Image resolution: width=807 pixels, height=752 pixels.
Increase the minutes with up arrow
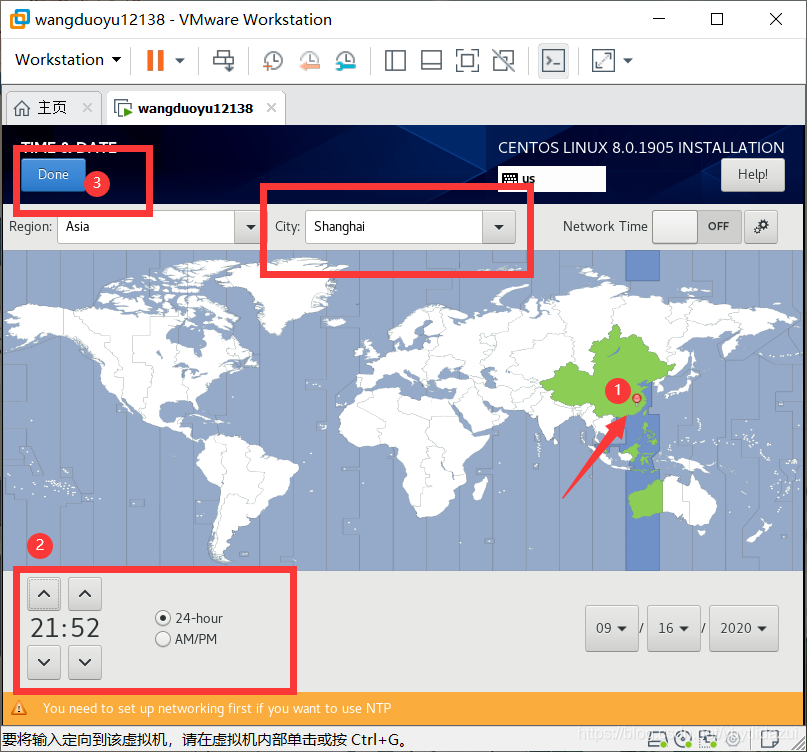[85, 593]
